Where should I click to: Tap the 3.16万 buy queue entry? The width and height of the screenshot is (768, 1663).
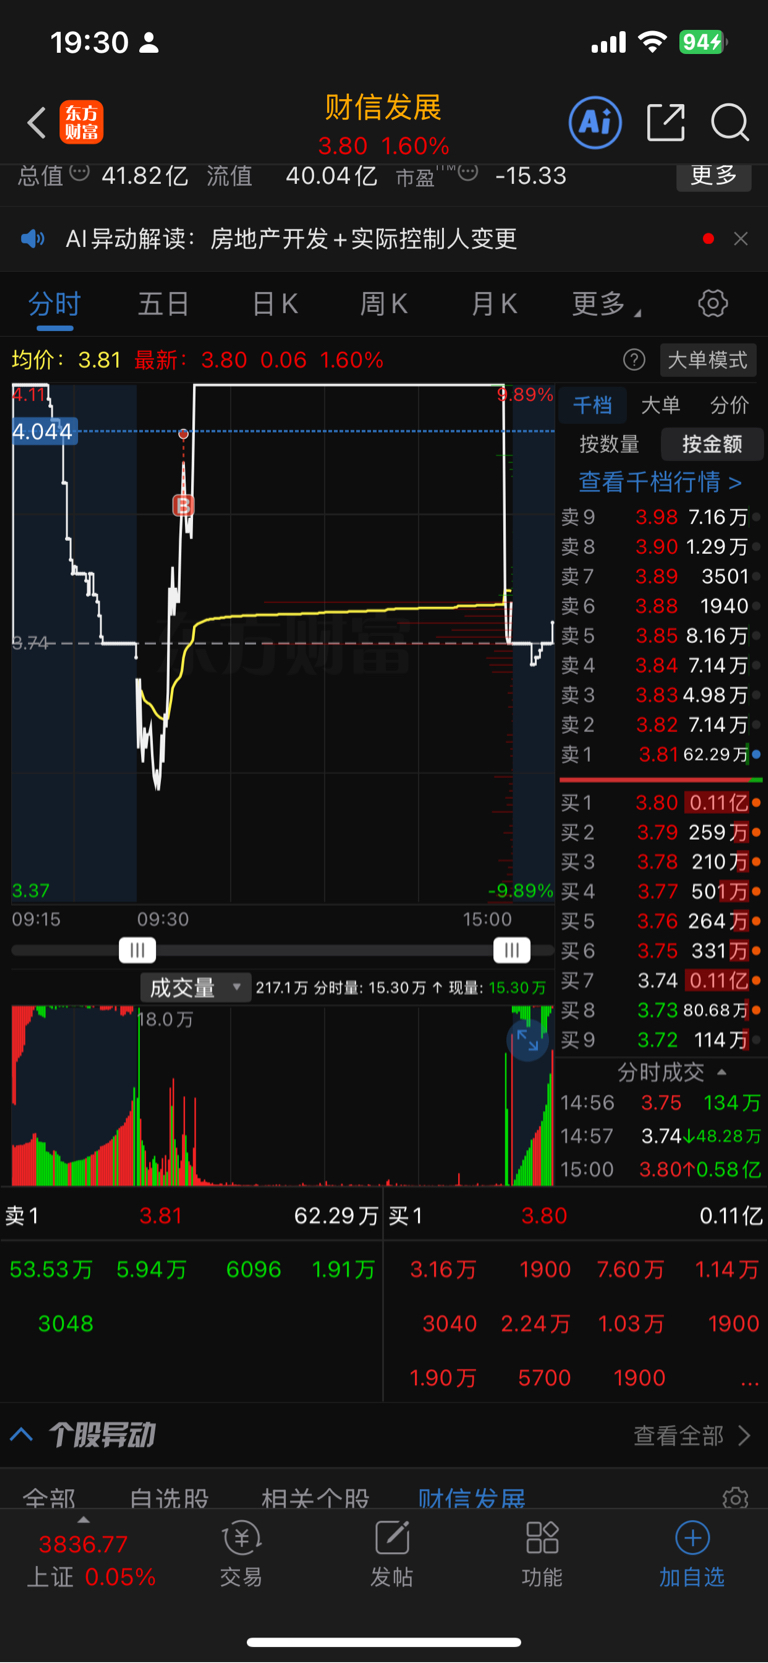(443, 1270)
